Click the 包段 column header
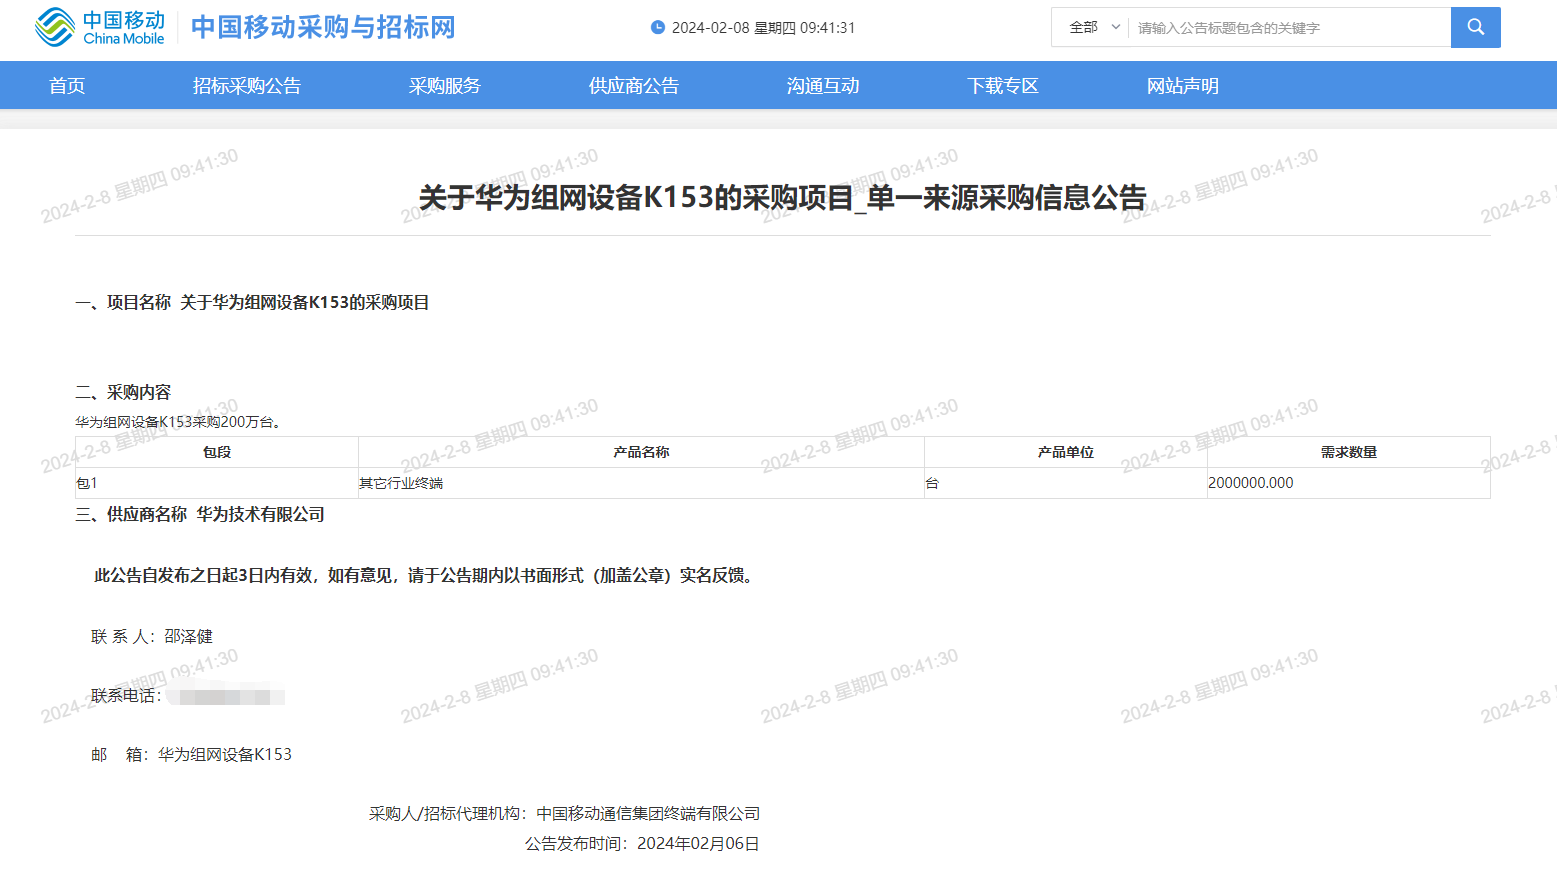The width and height of the screenshot is (1557, 886). 217,452
